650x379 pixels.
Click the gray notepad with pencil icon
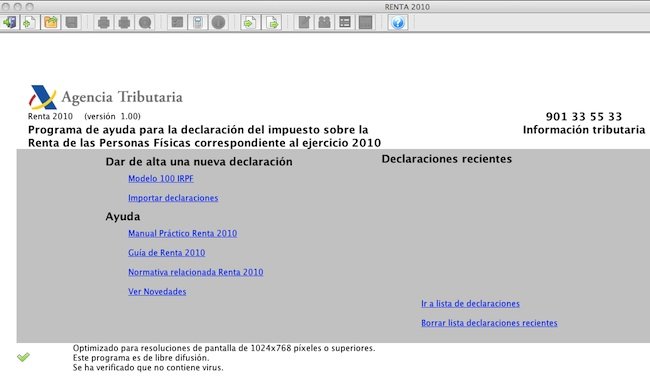pos(304,22)
